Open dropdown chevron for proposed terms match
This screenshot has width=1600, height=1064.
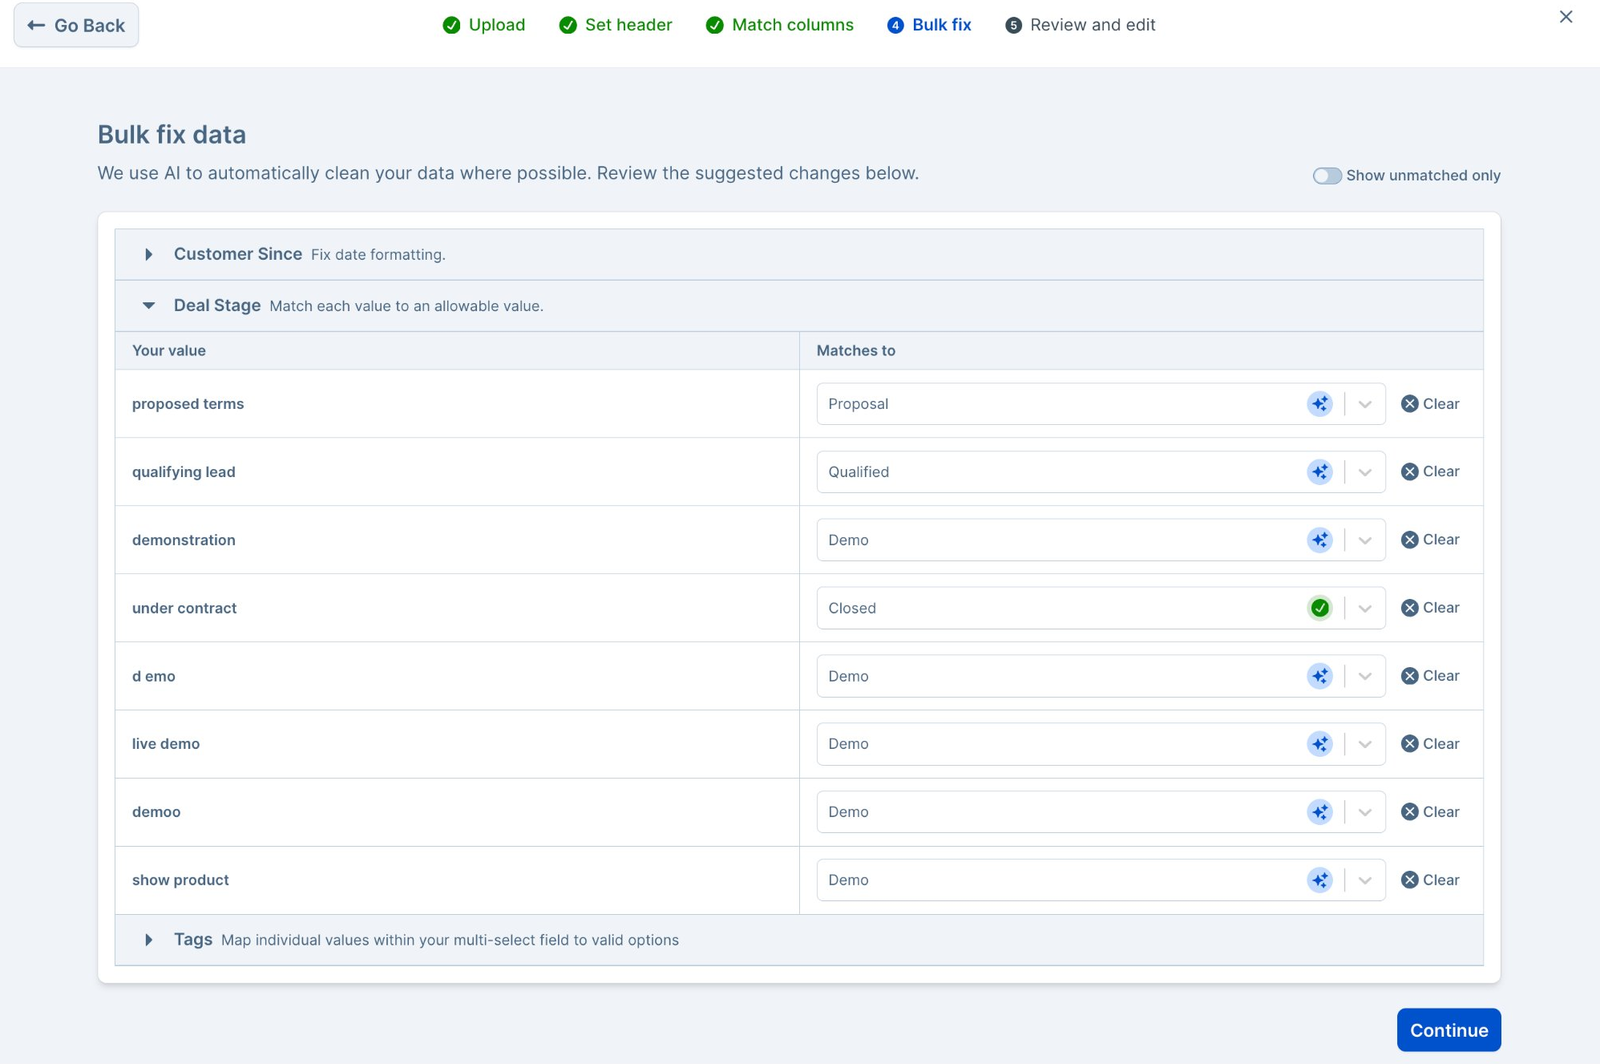click(x=1365, y=404)
